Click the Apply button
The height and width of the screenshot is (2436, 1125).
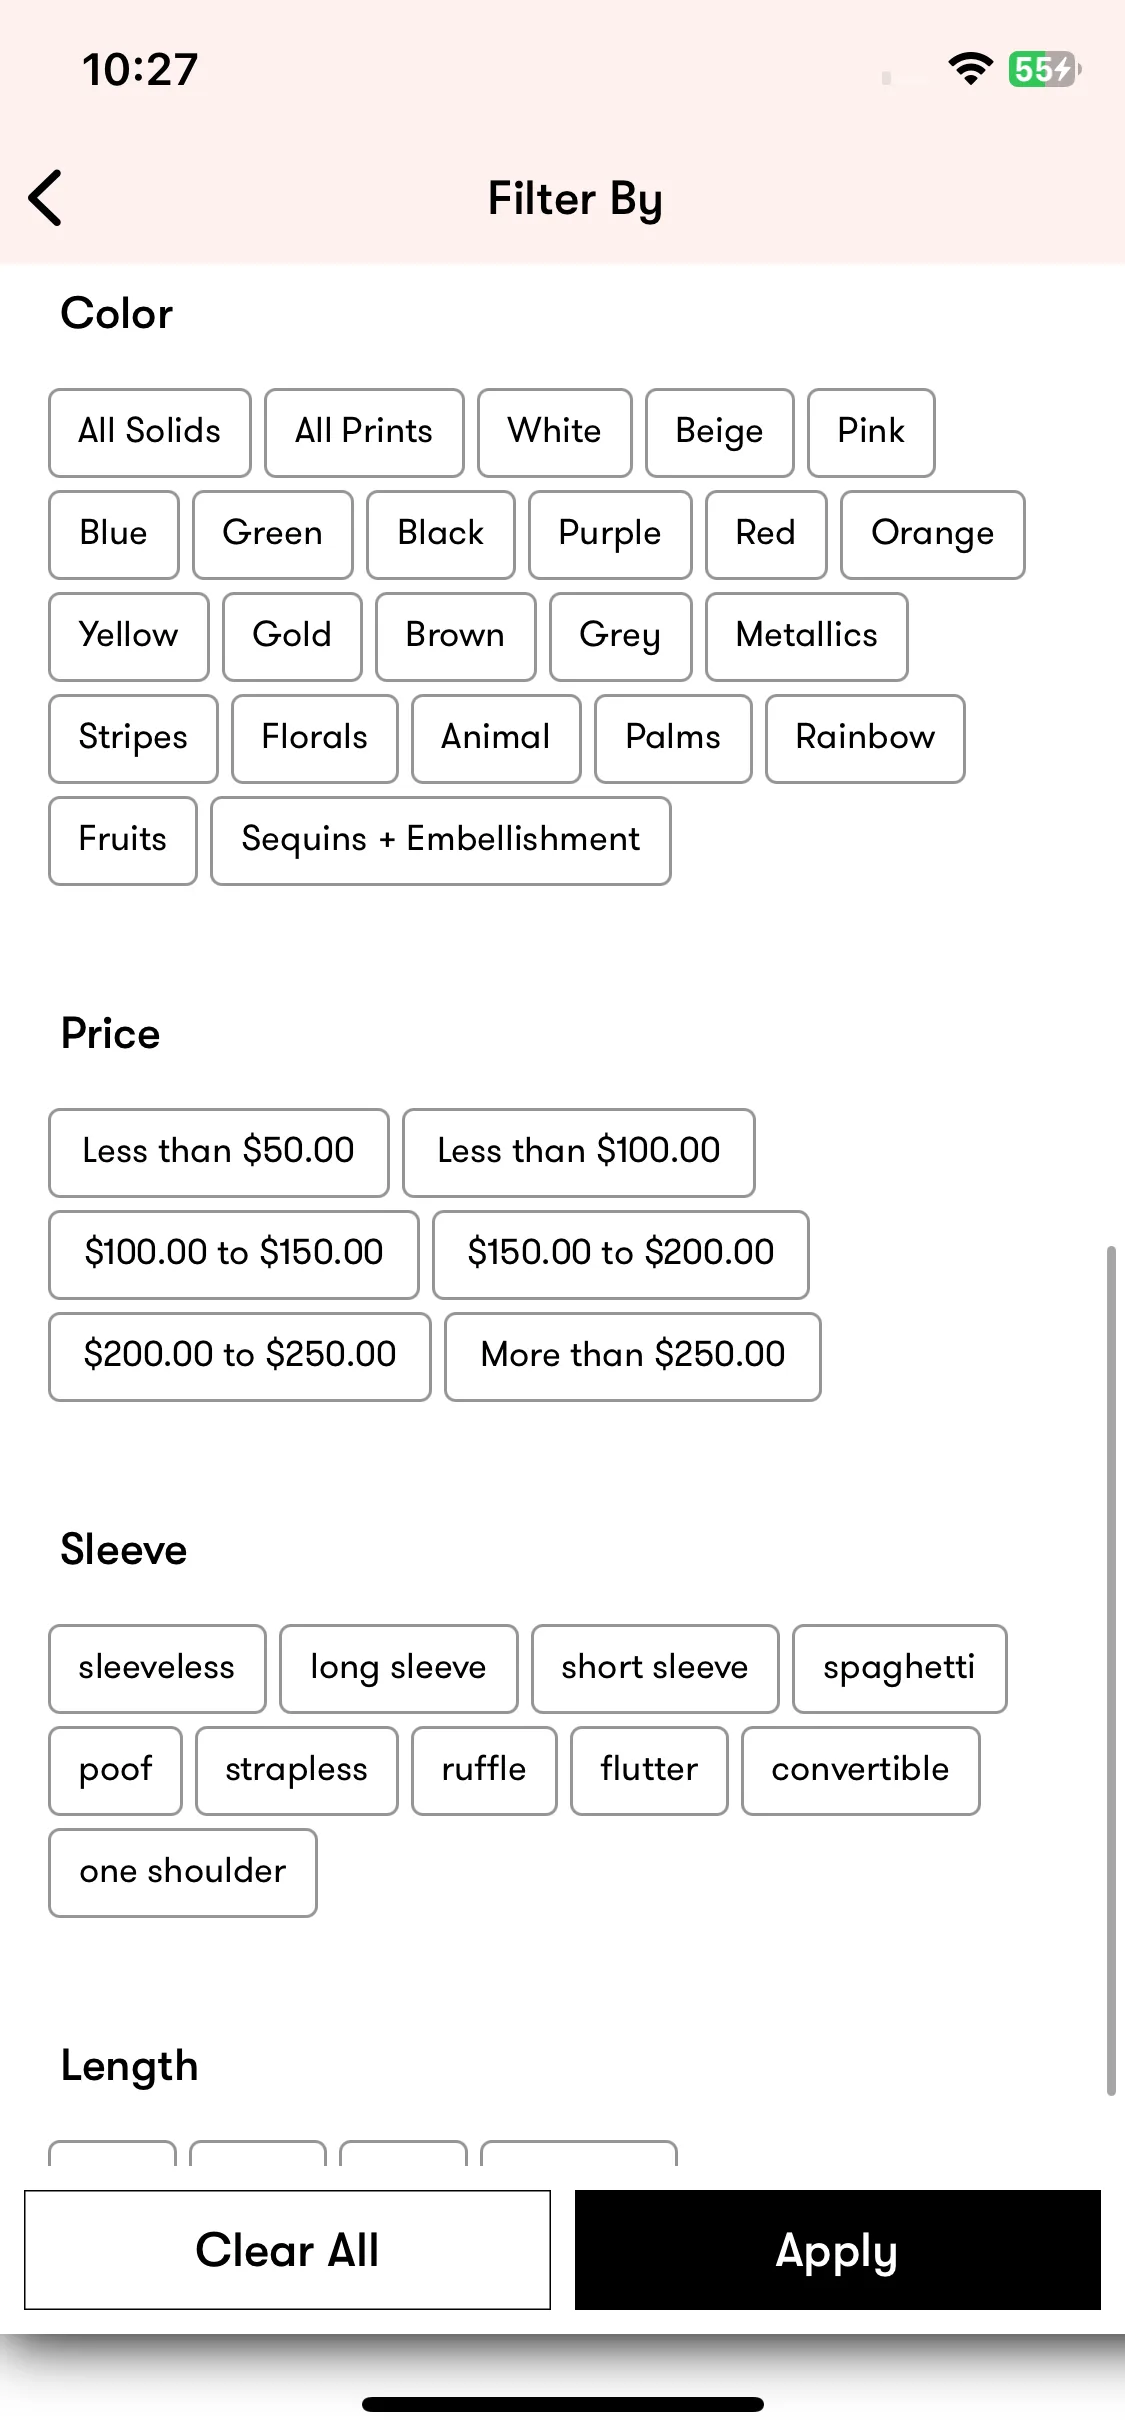click(838, 2250)
